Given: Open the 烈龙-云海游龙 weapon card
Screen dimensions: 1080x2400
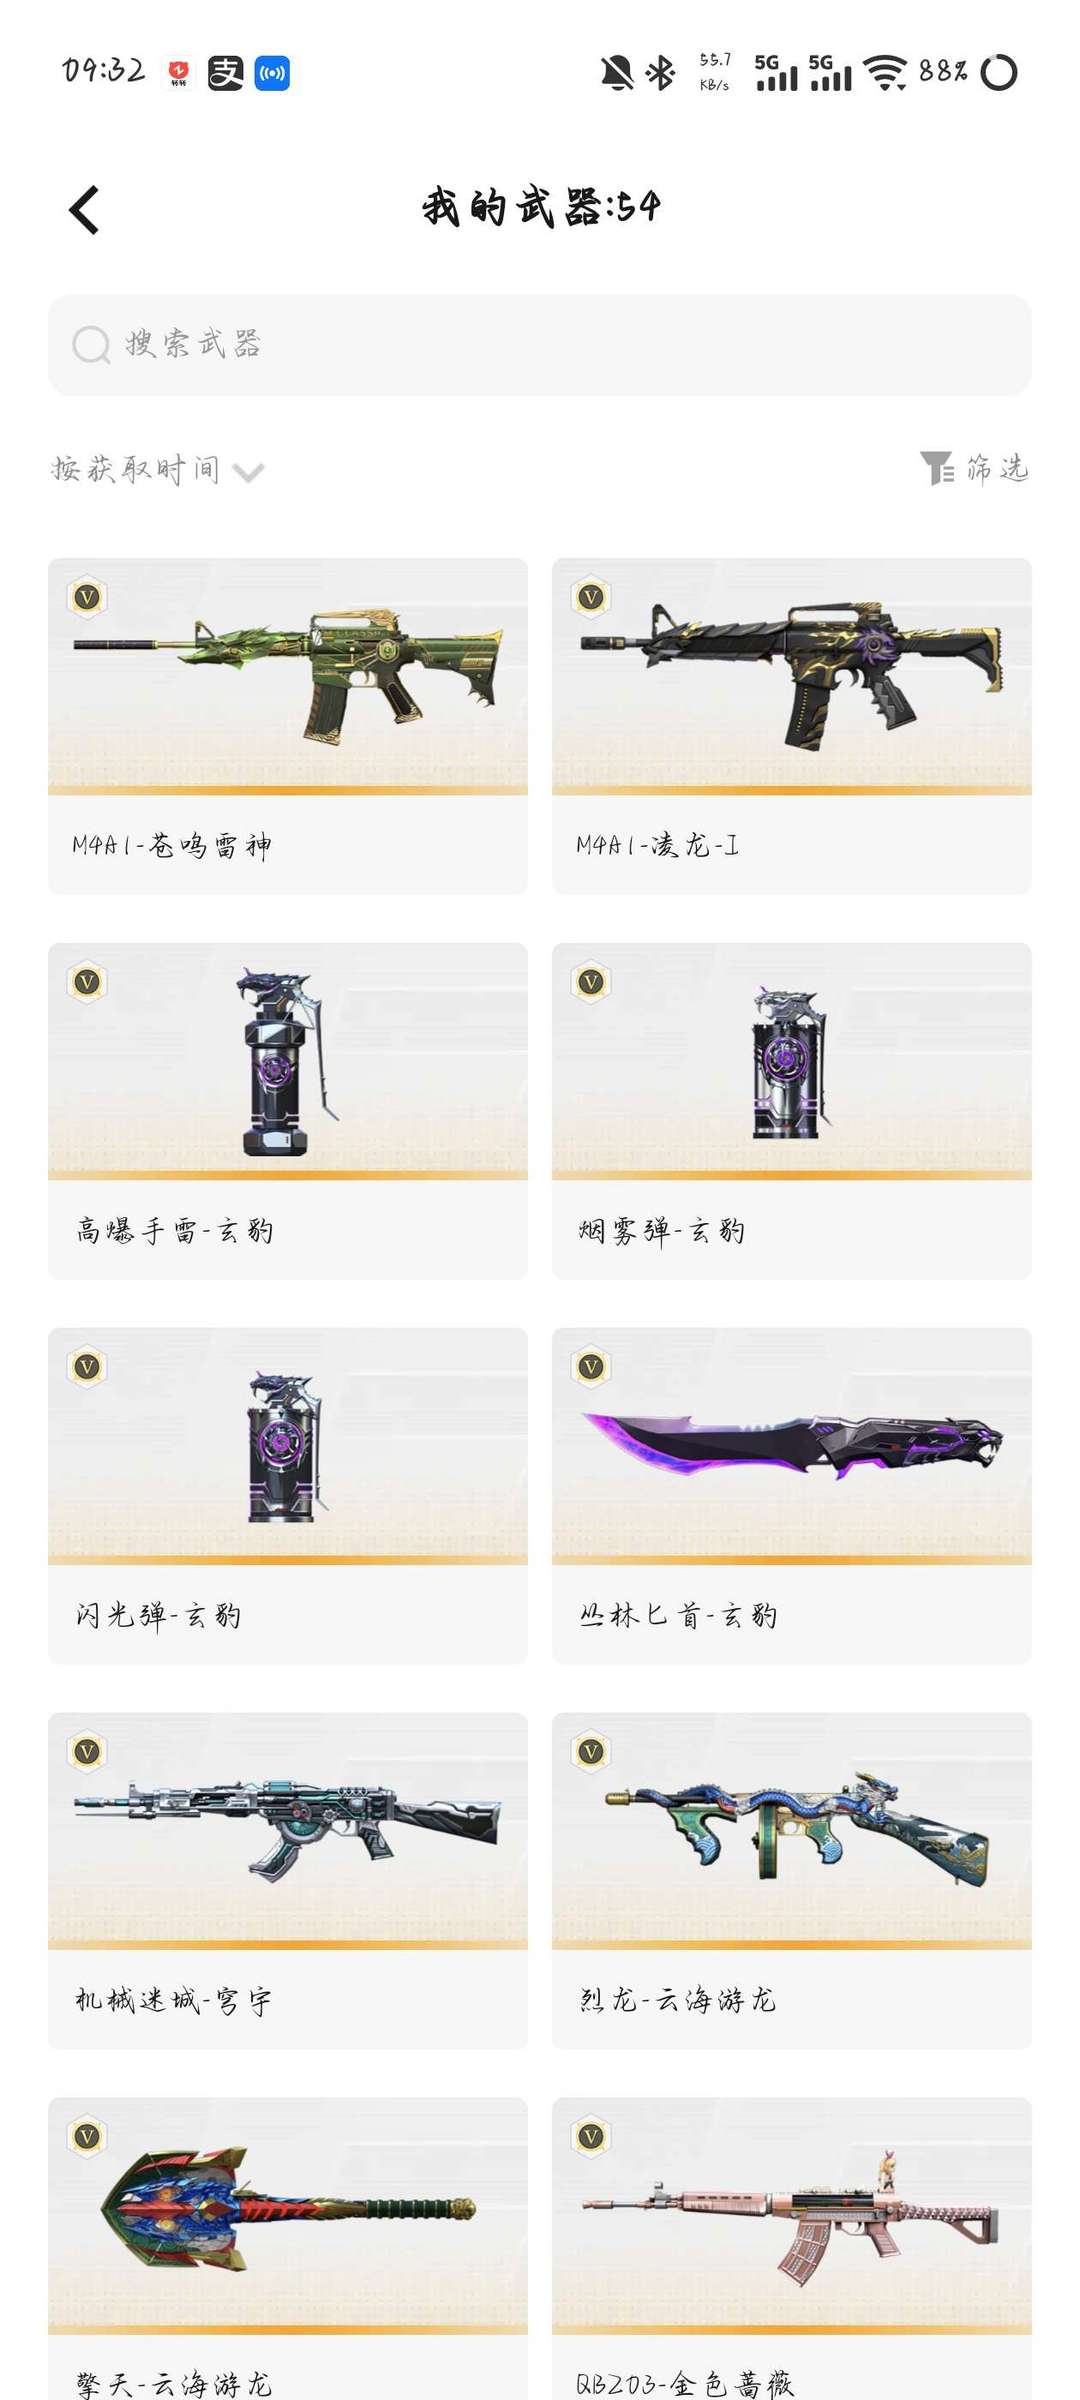Looking at the screenshot, I should point(792,1881).
